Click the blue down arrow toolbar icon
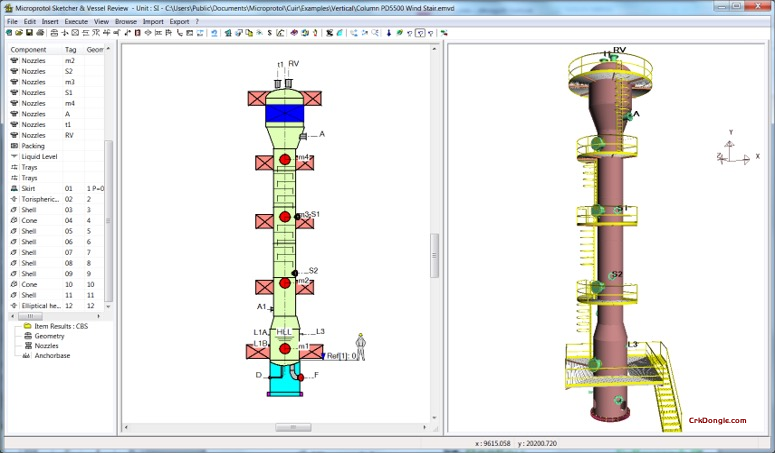The height and width of the screenshot is (453, 775). pos(388,33)
